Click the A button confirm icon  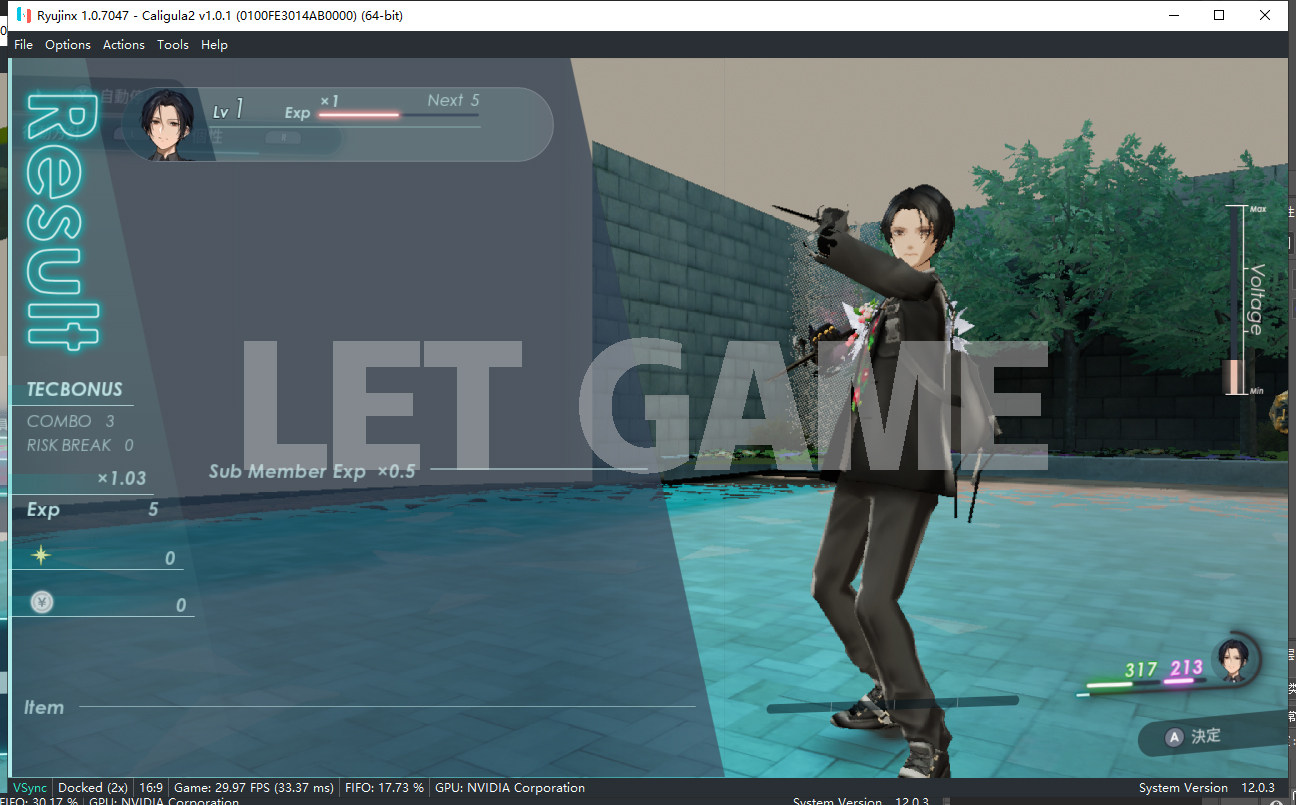[x=1174, y=737]
